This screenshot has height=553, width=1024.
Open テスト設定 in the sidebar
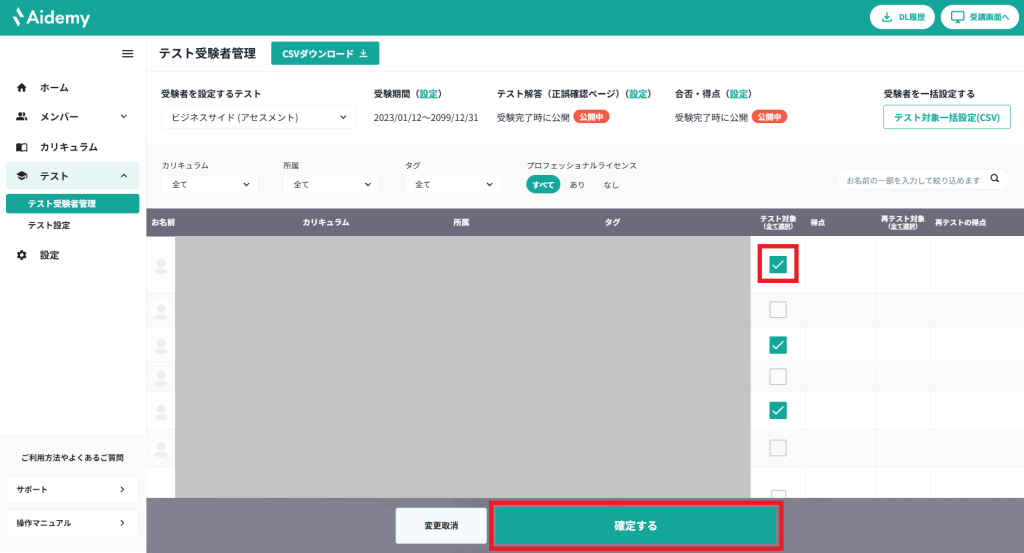pos(49,225)
